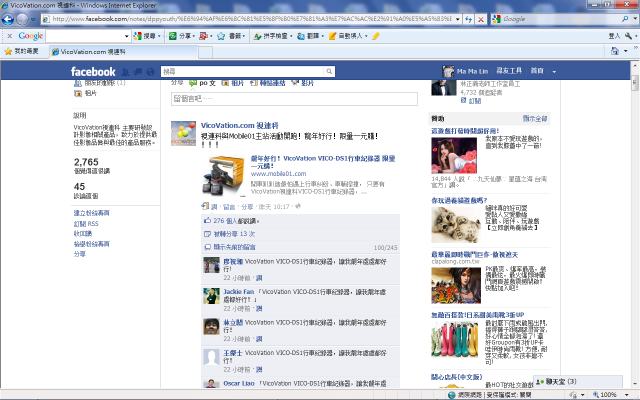Click the find friends link in Facebook header

509,71
